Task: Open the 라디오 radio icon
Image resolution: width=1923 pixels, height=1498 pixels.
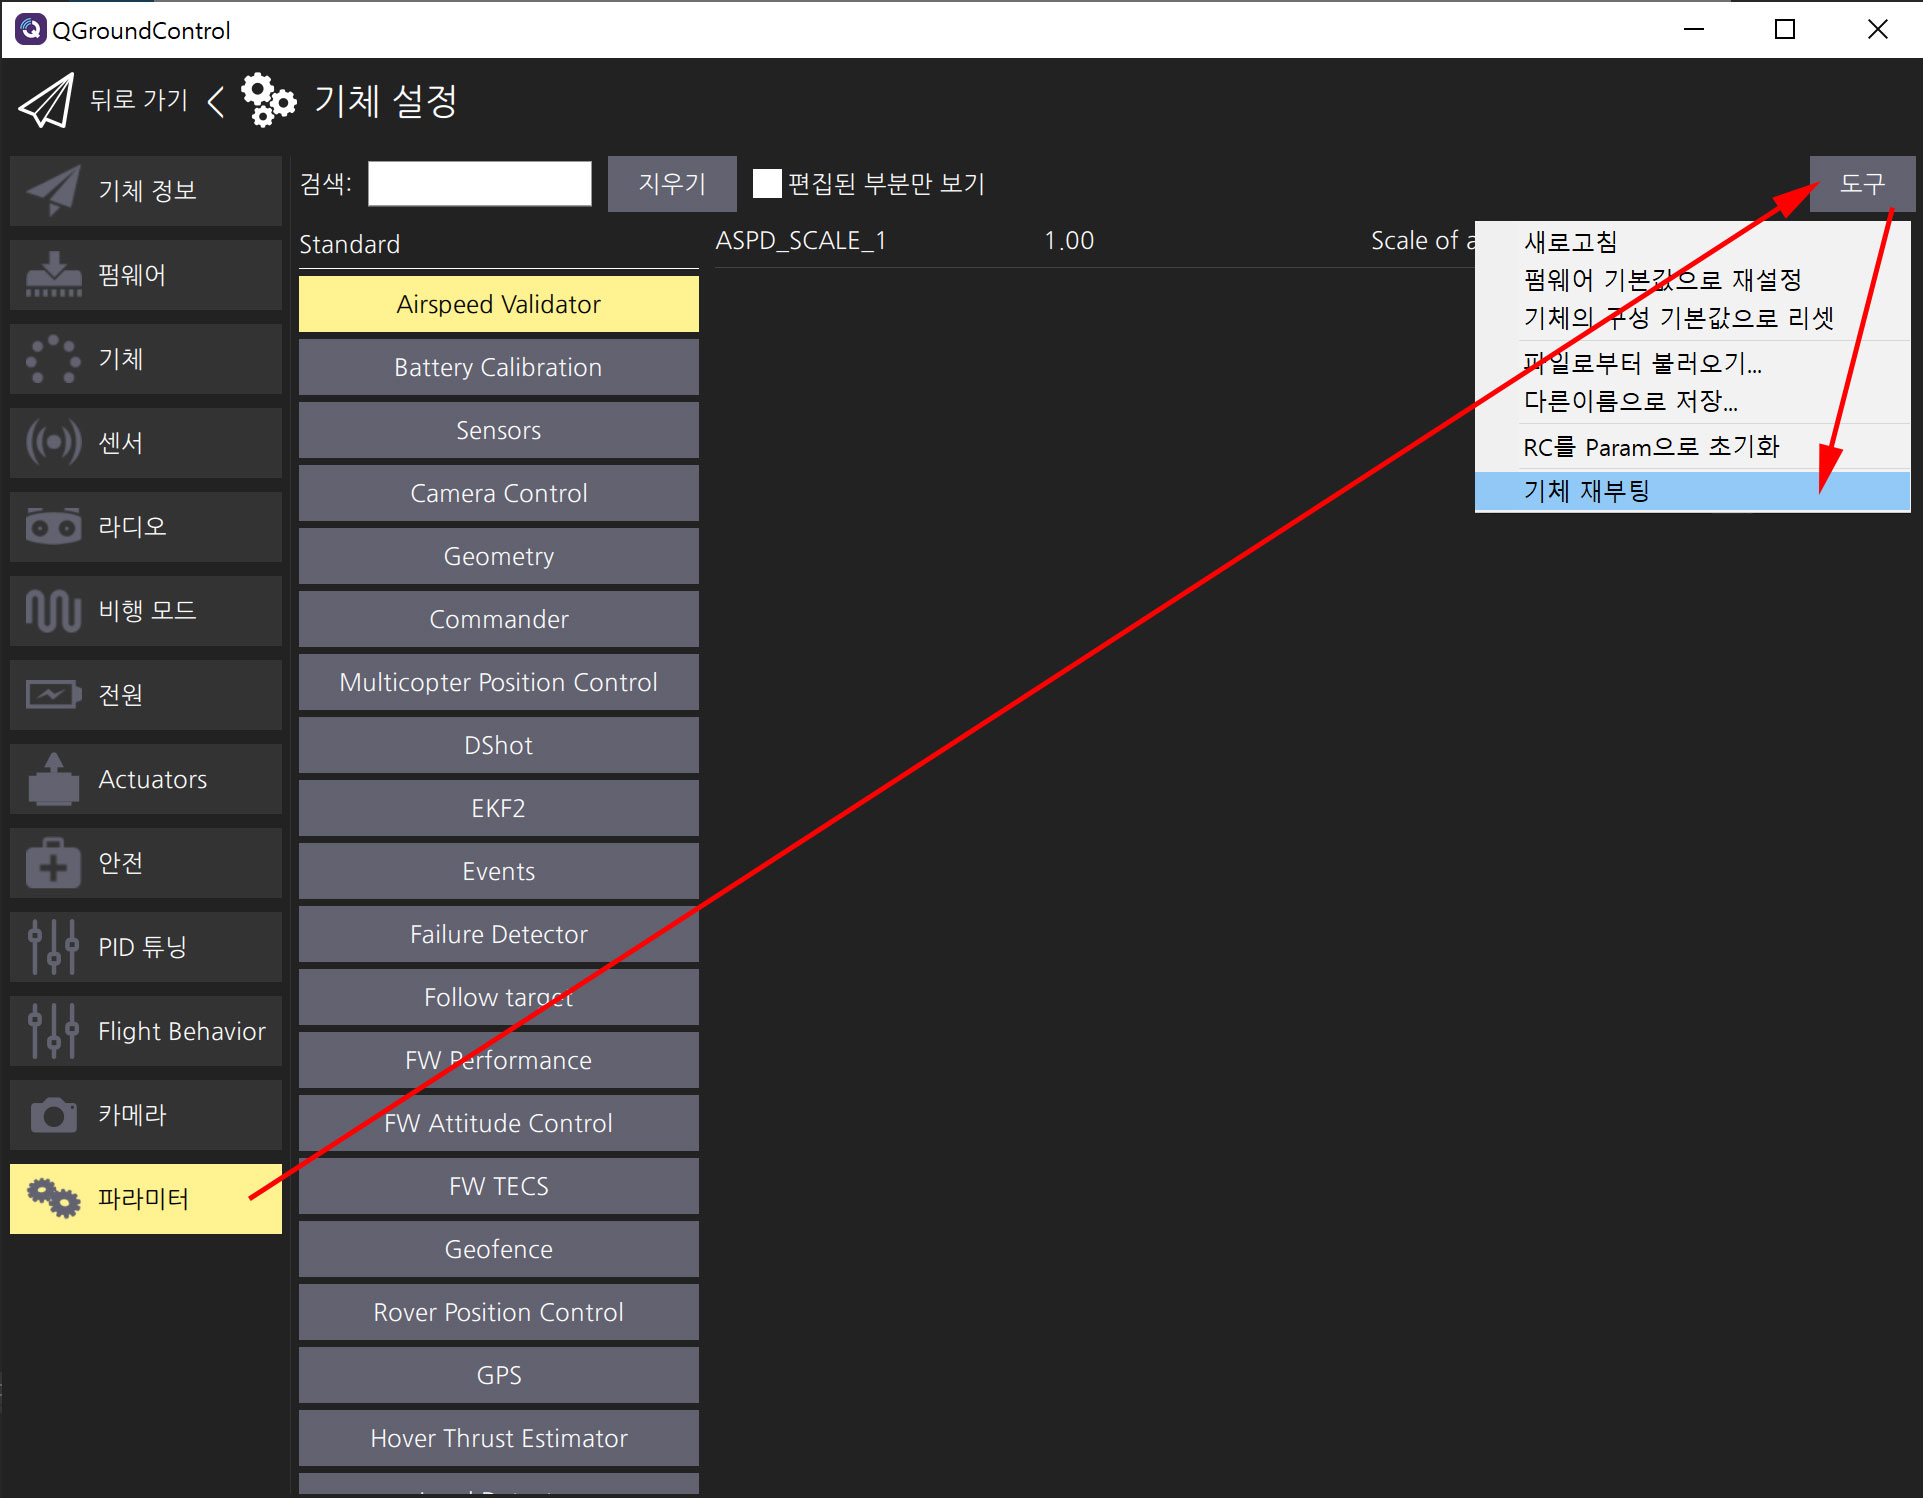Action: 54,526
